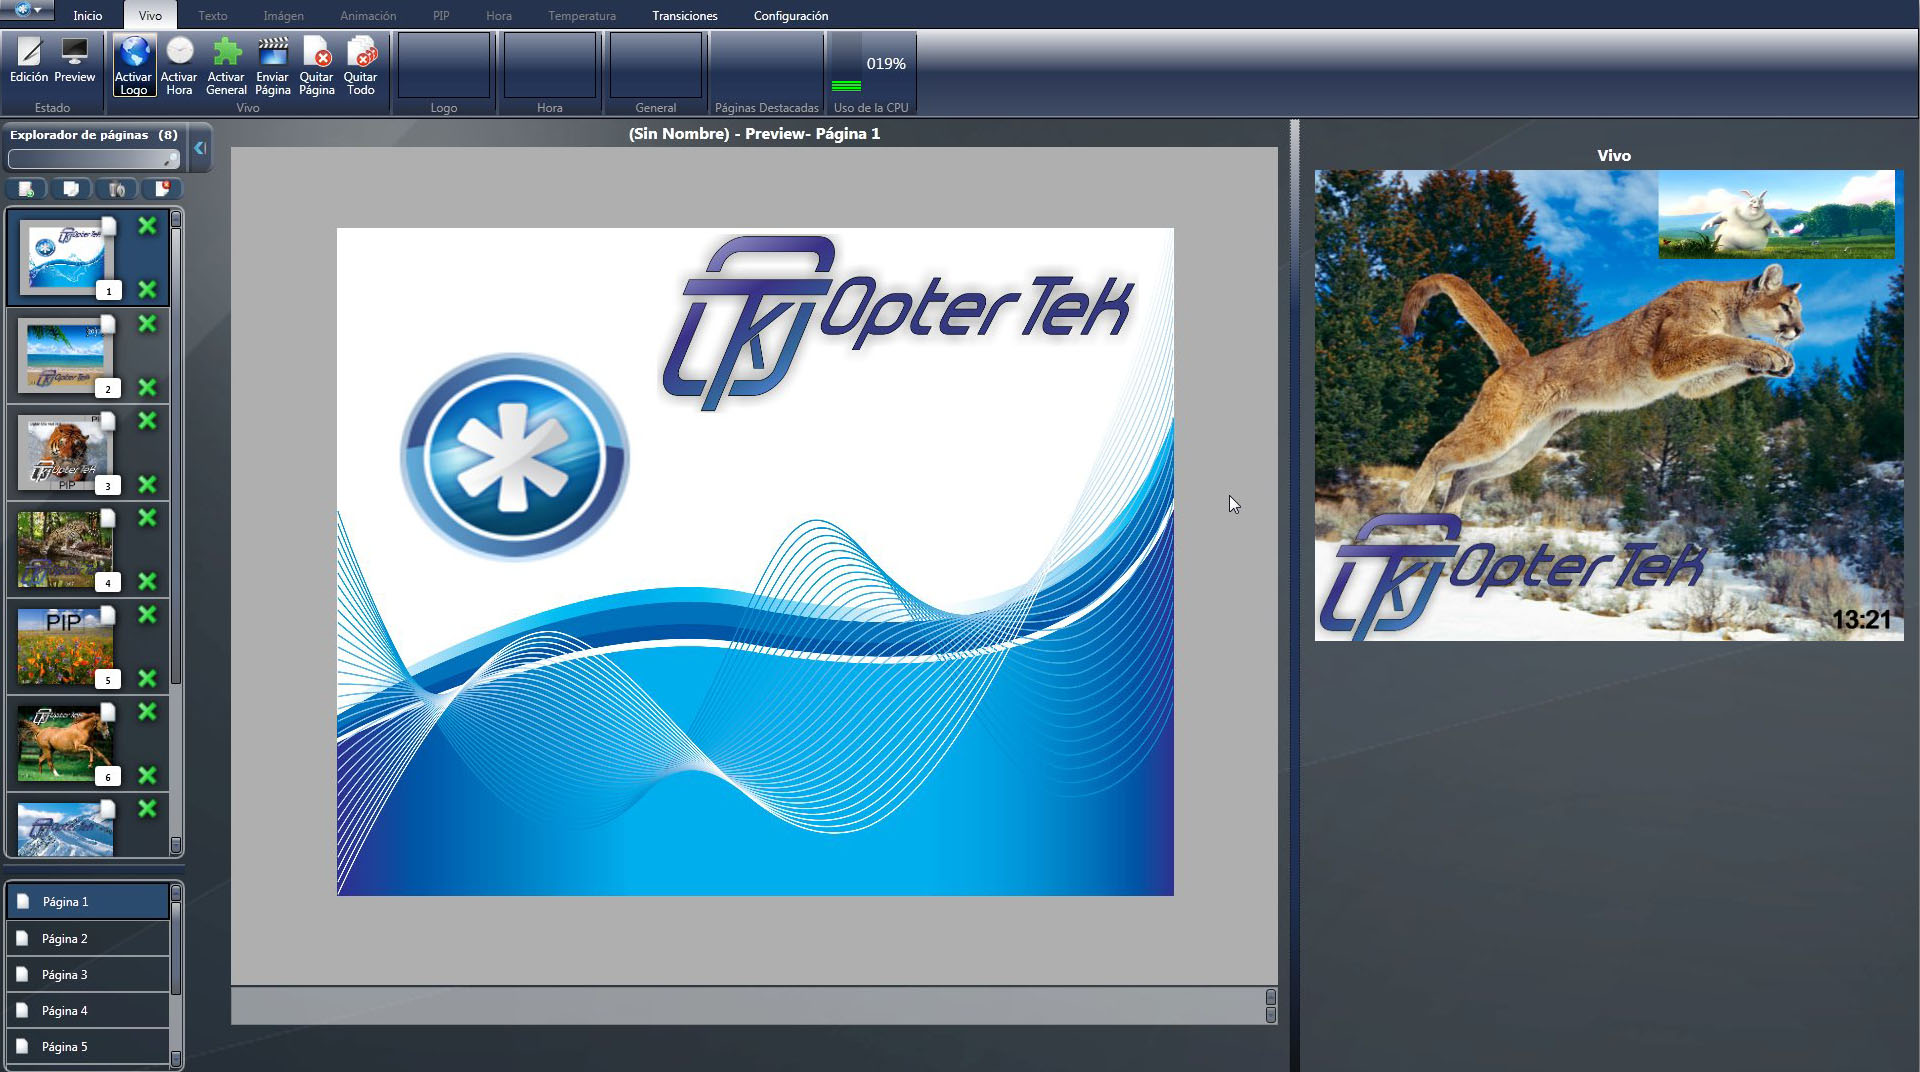Select the page 4 leopard thumbnail

pyautogui.click(x=65, y=549)
